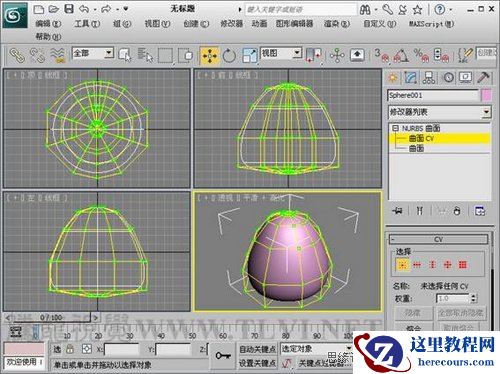Activate the Select and Scale tool

[250, 56]
